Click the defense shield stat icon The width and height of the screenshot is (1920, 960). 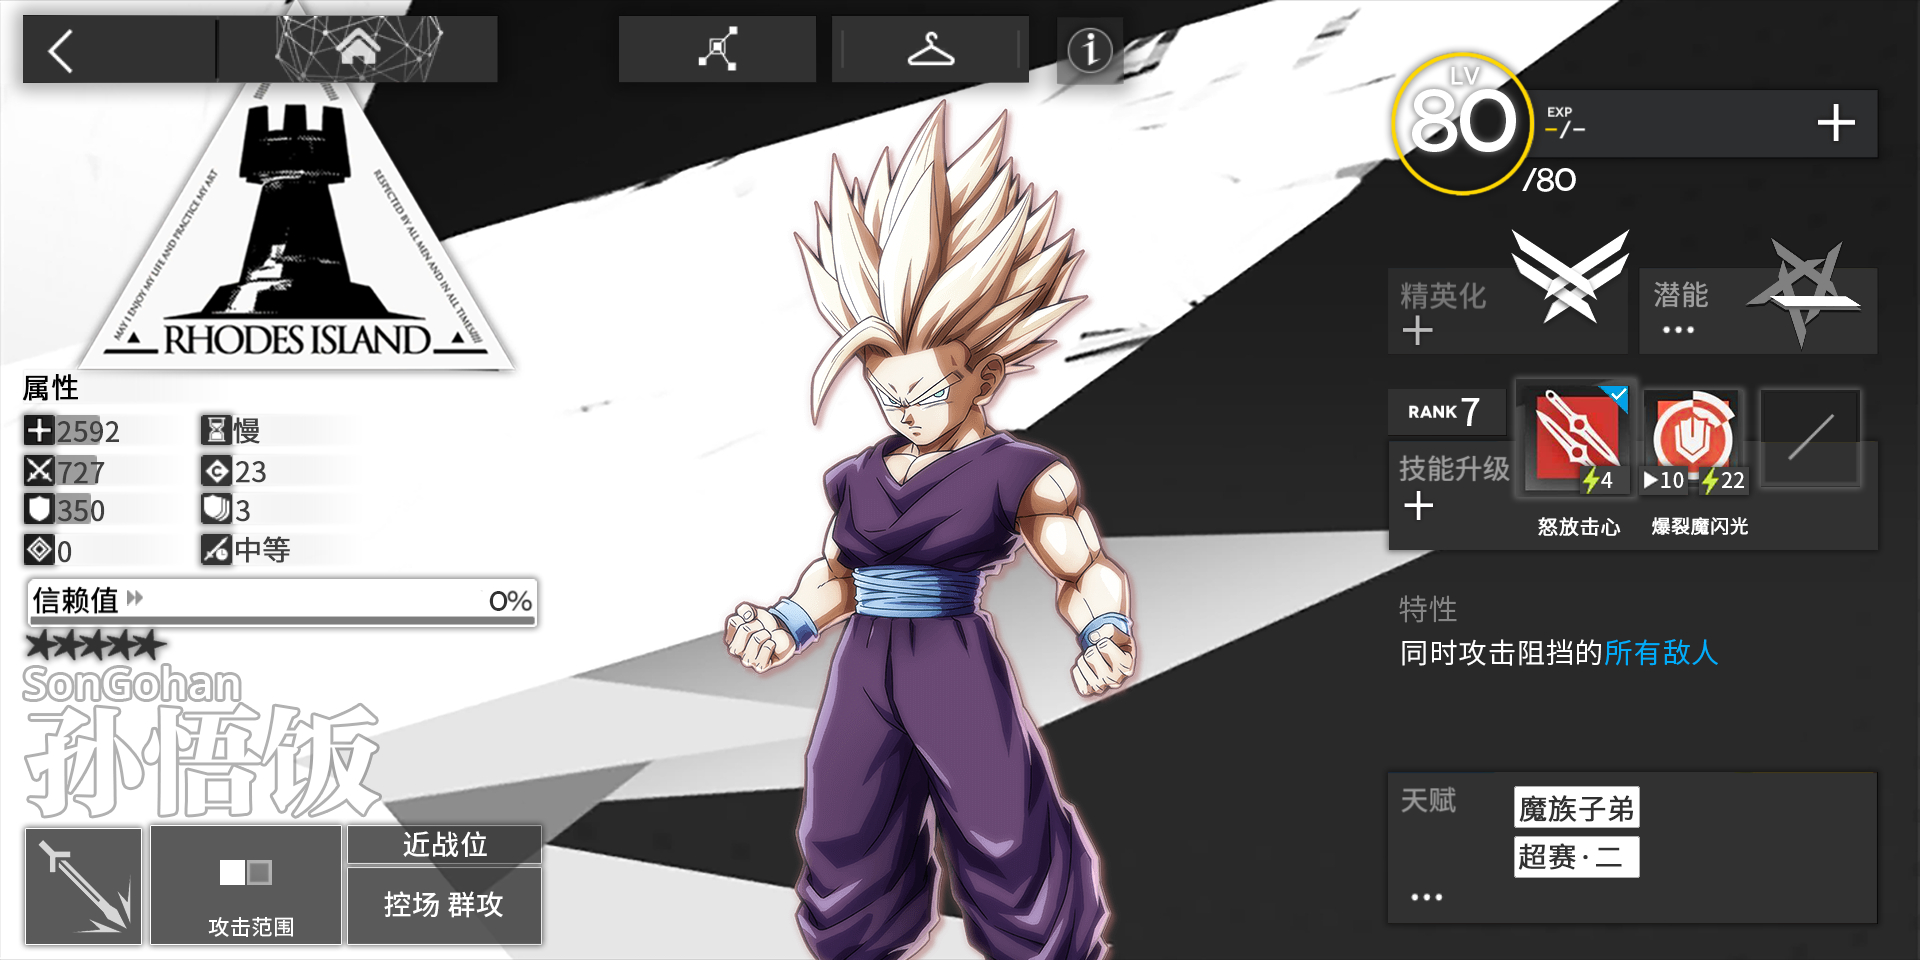tap(39, 510)
